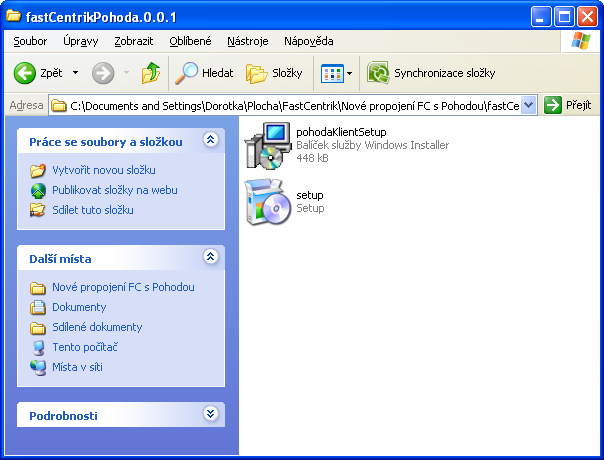
Task: Open the Sdílené dokumenty link
Action: point(97,327)
